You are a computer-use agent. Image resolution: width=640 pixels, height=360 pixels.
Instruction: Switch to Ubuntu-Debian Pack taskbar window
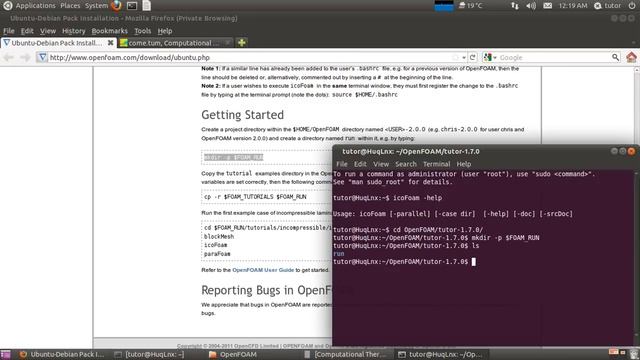62,354
